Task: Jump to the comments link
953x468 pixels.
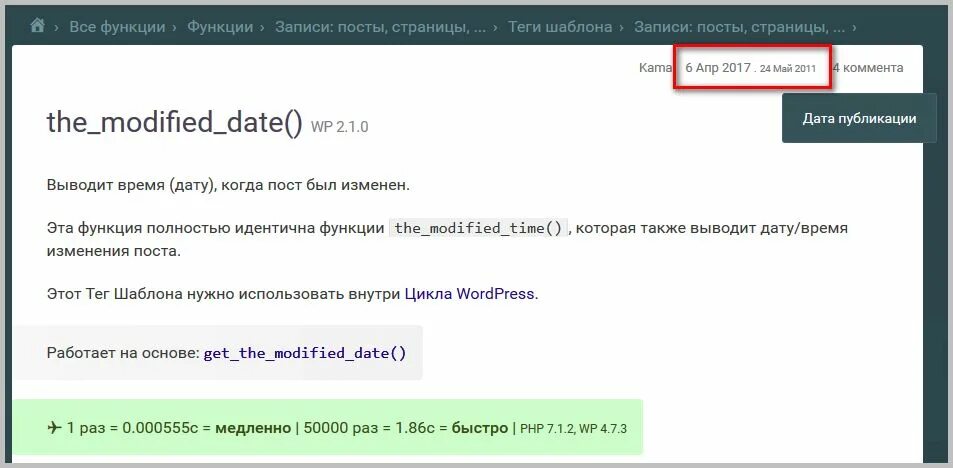Action: (x=868, y=67)
